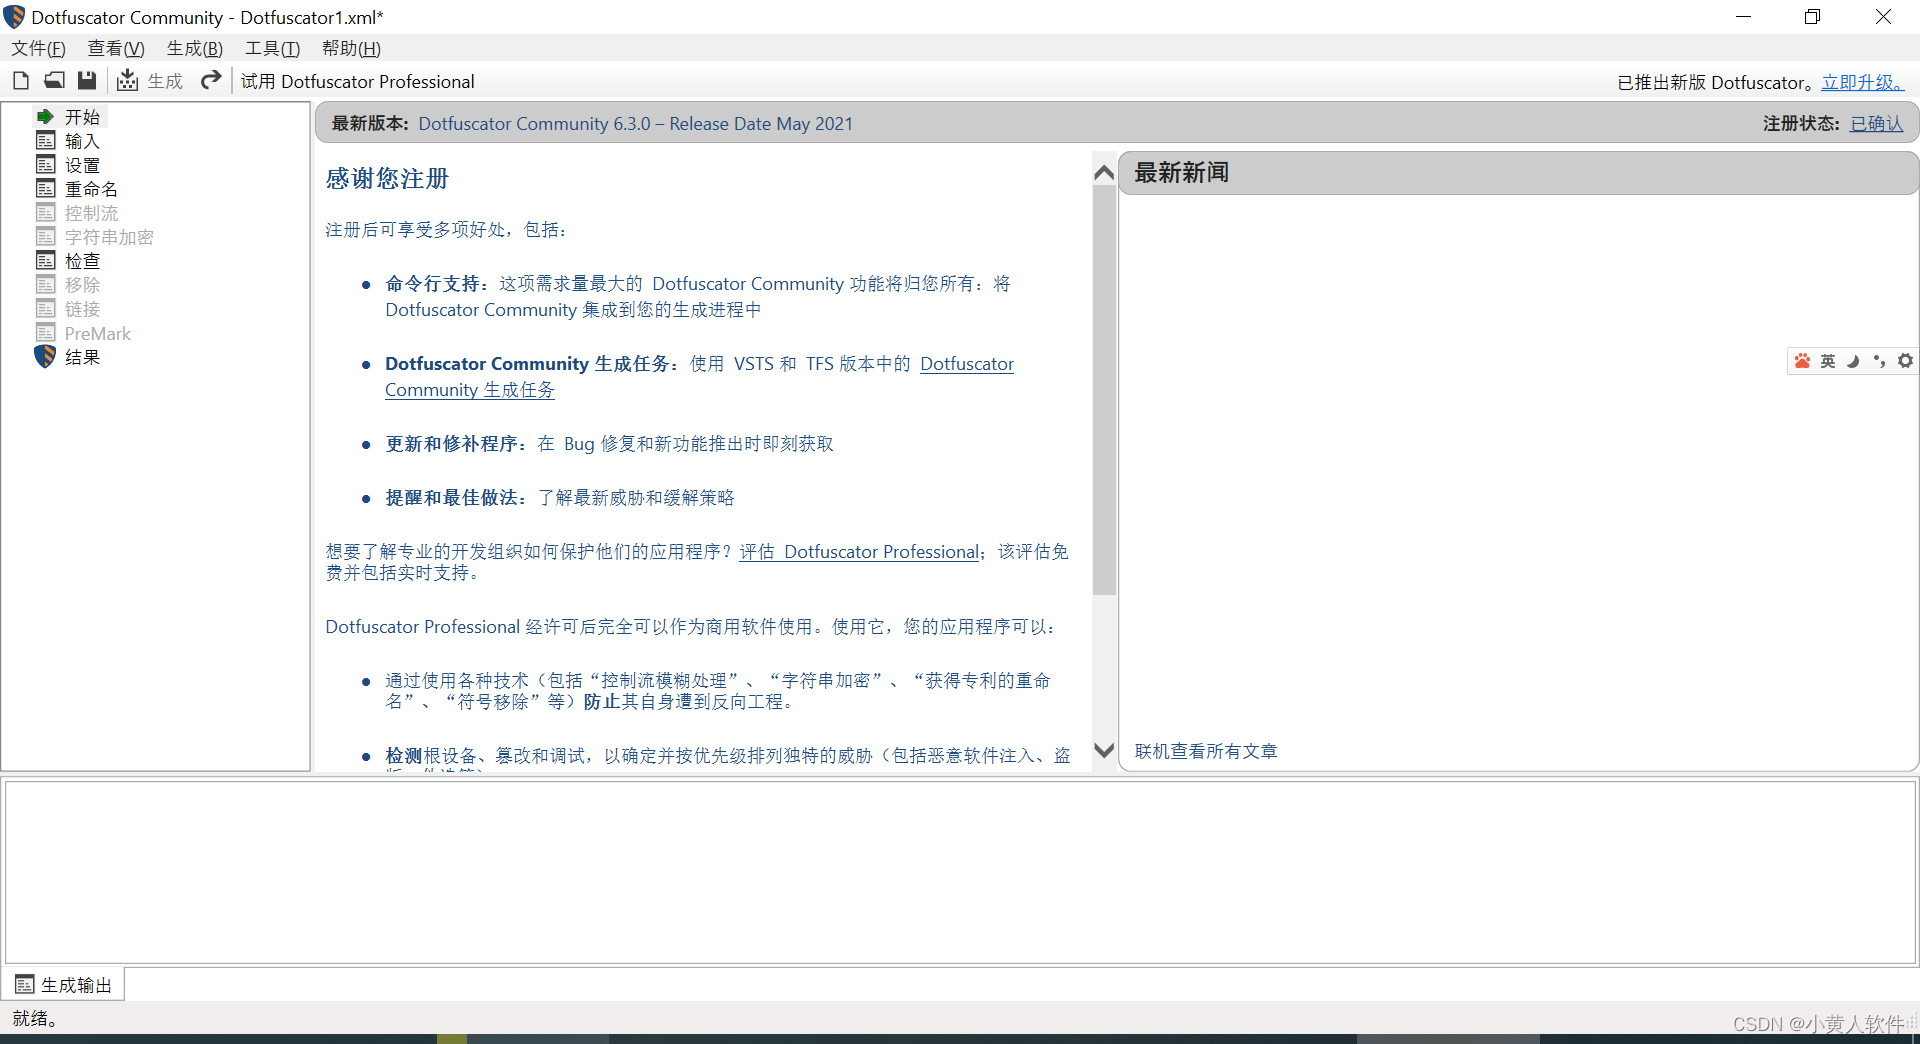Click the 感谢您注册 heading
The width and height of the screenshot is (1920, 1044).
(x=387, y=178)
